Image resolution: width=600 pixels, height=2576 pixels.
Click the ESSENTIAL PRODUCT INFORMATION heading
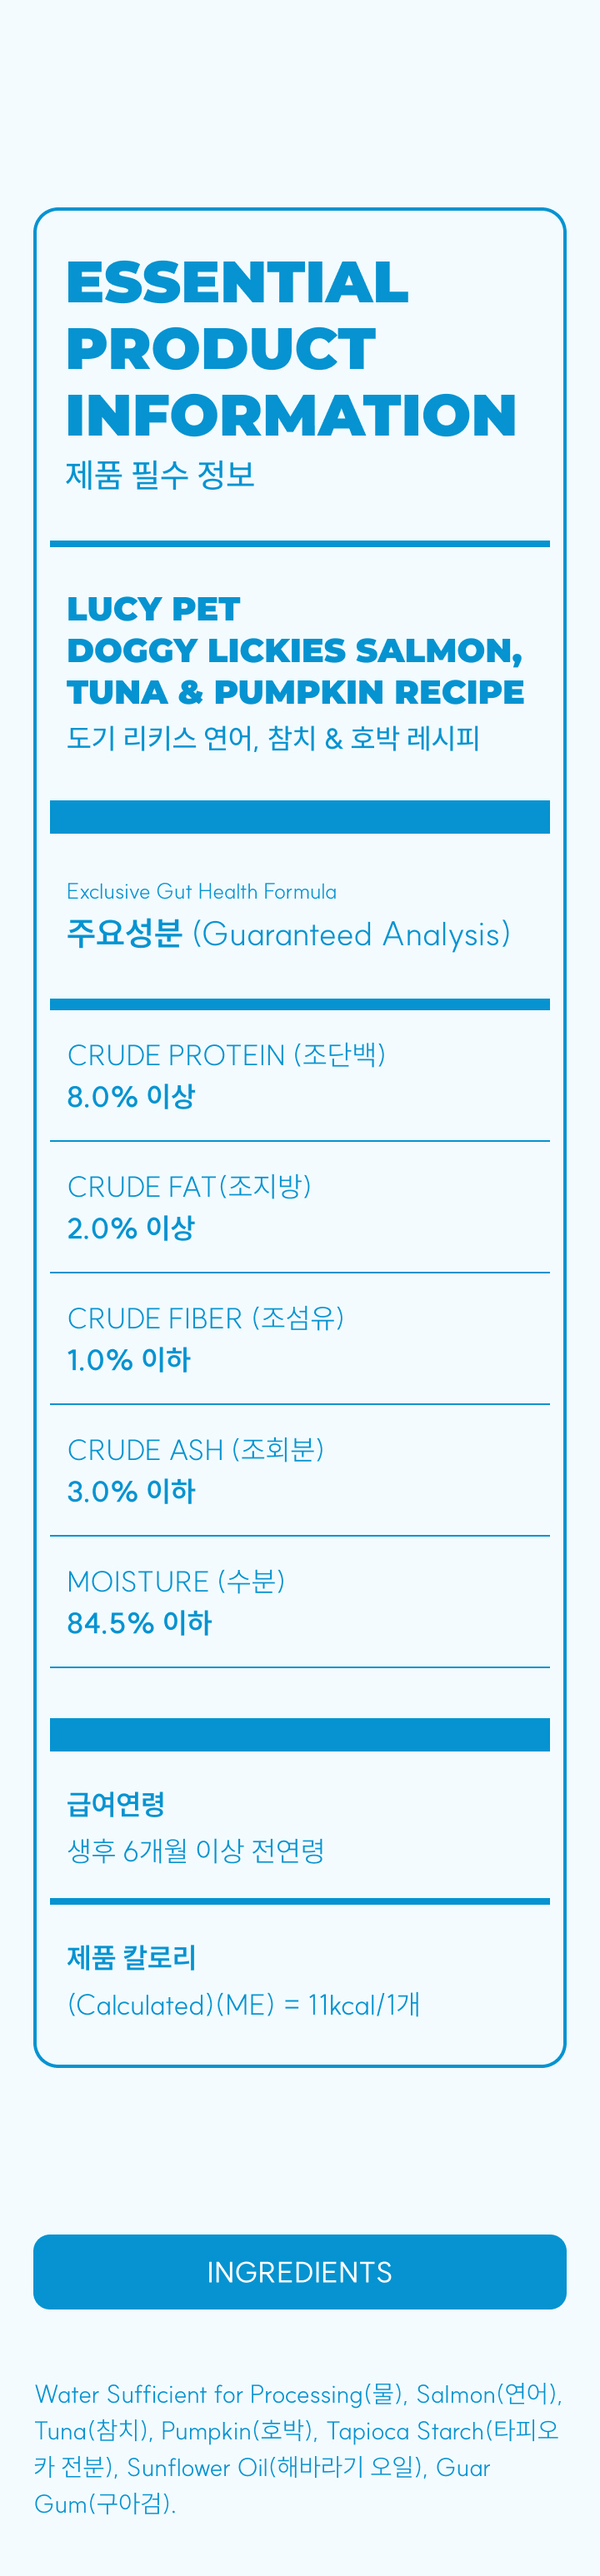[x=291, y=348]
